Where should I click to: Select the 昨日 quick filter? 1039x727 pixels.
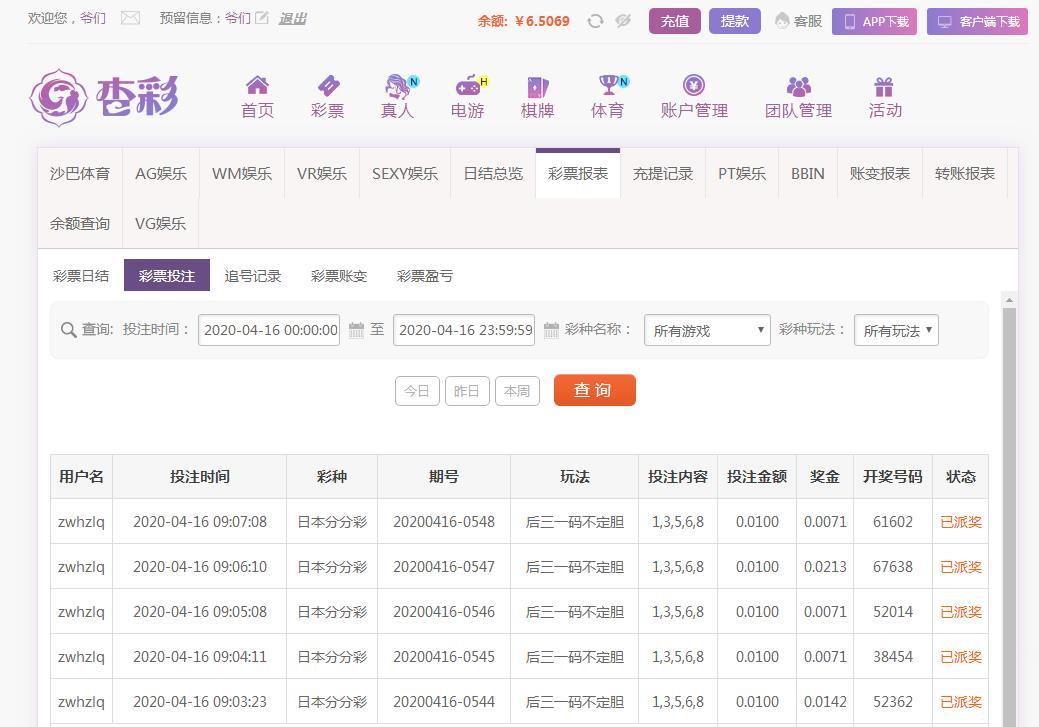tap(466, 391)
